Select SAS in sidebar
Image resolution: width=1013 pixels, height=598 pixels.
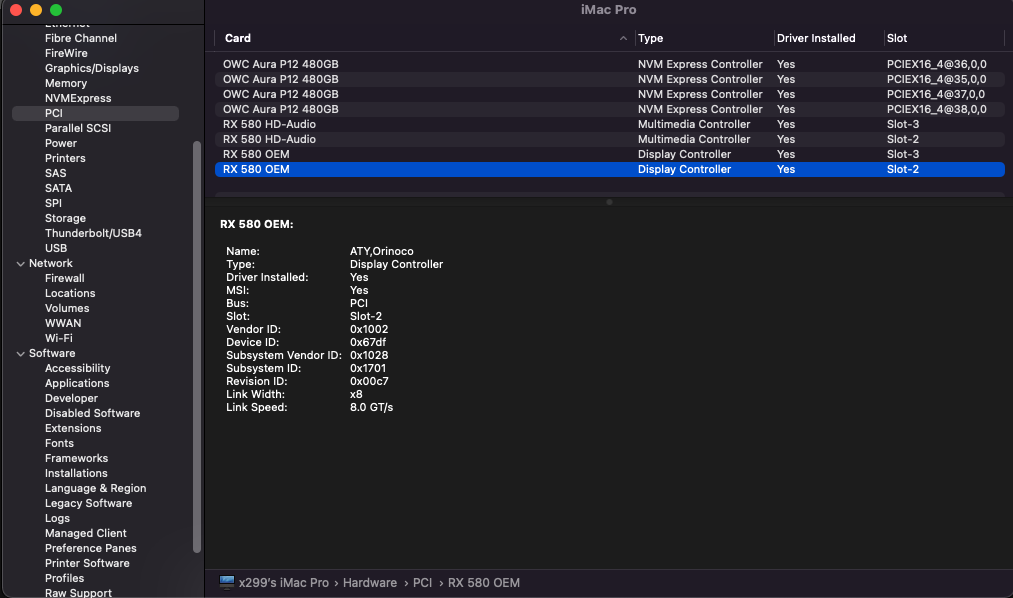point(56,173)
